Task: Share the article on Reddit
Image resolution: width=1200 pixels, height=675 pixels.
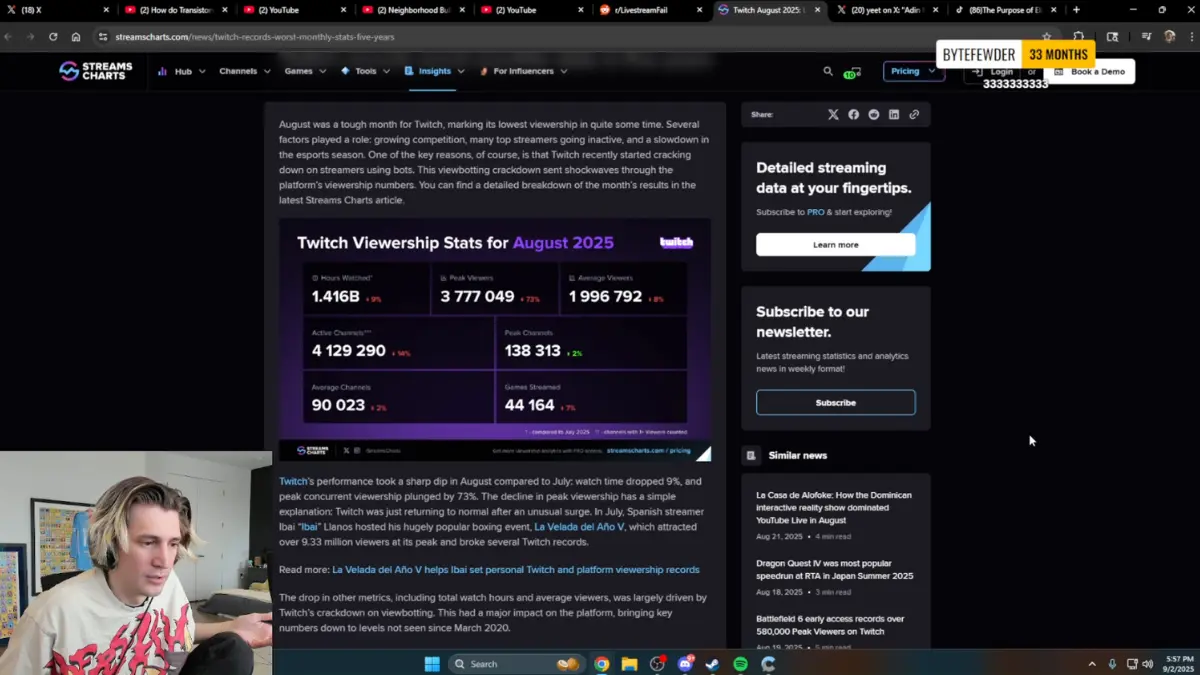Action: point(873,115)
